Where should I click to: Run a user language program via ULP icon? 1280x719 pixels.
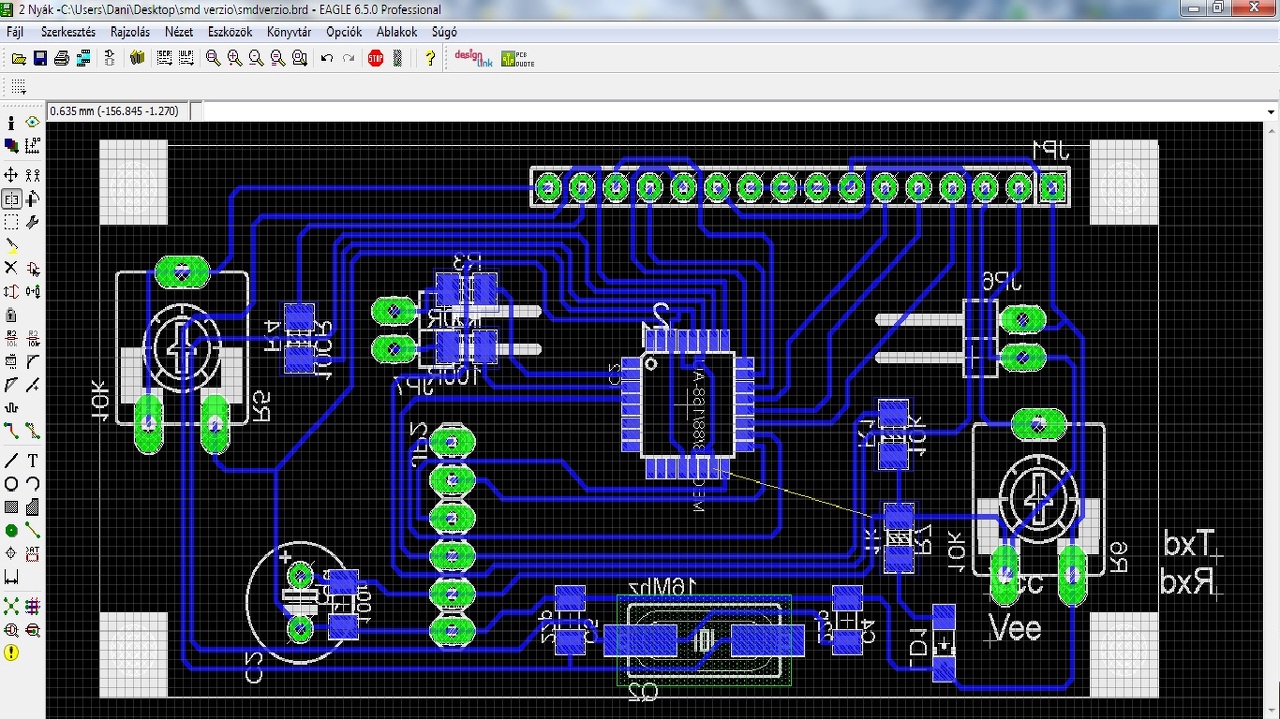point(186,59)
